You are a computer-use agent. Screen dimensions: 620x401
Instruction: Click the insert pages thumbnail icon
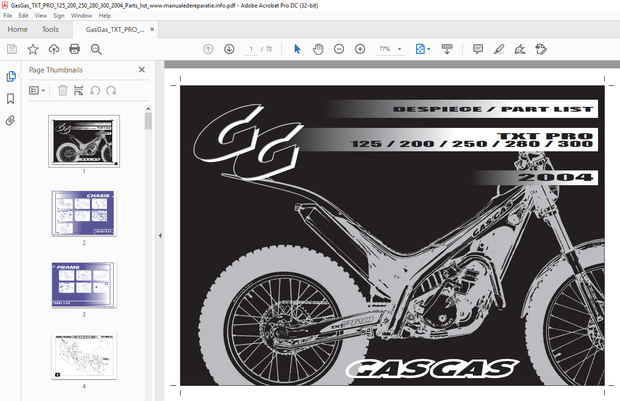pos(78,91)
